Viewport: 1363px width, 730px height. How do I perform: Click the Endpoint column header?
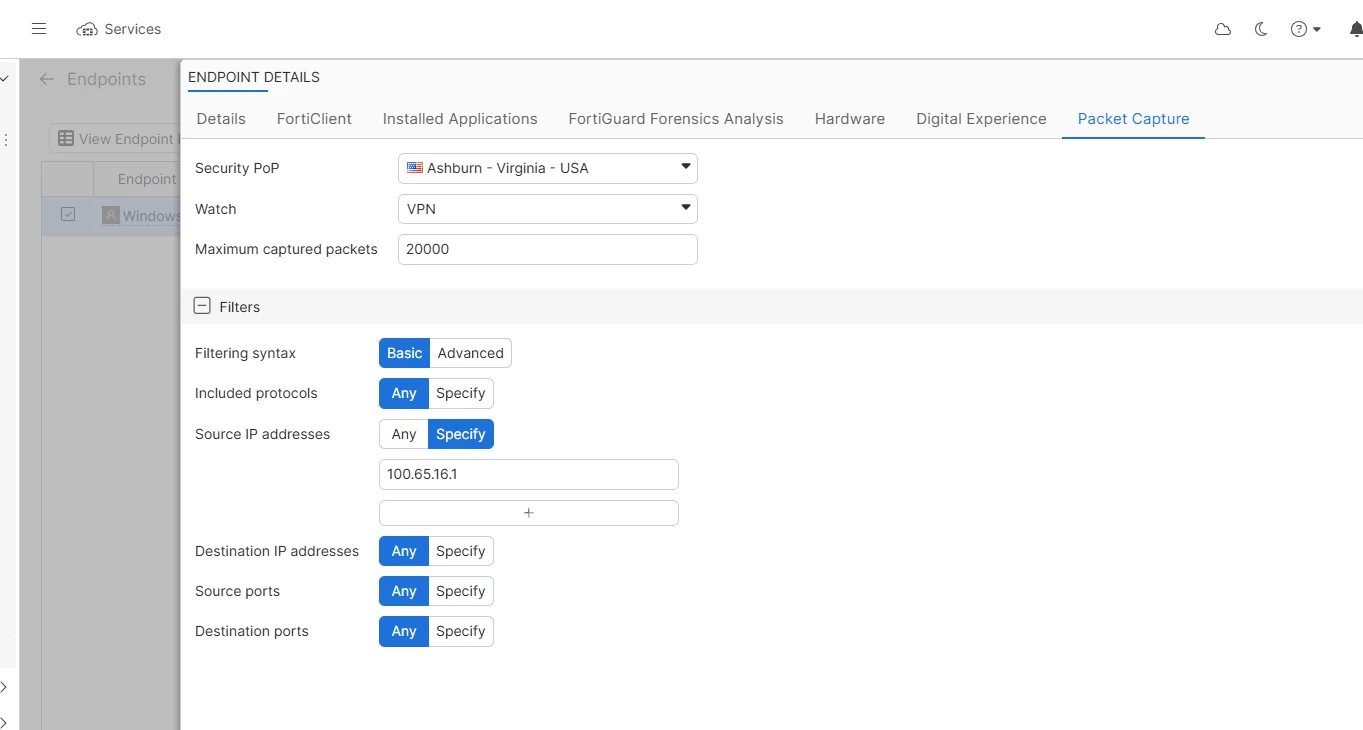137,179
